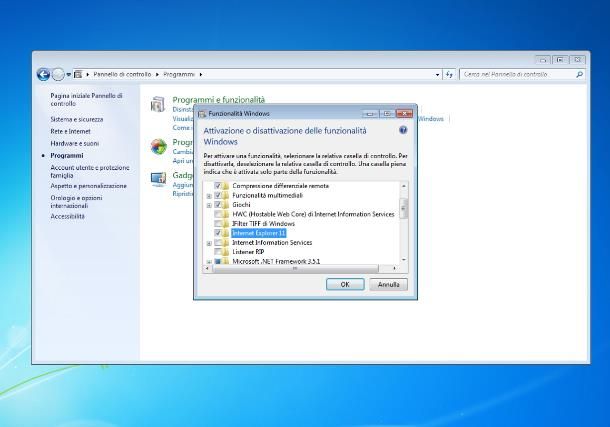Click the folder icon next to Giochi
The width and height of the screenshot is (610, 427).
[x=226, y=205]
